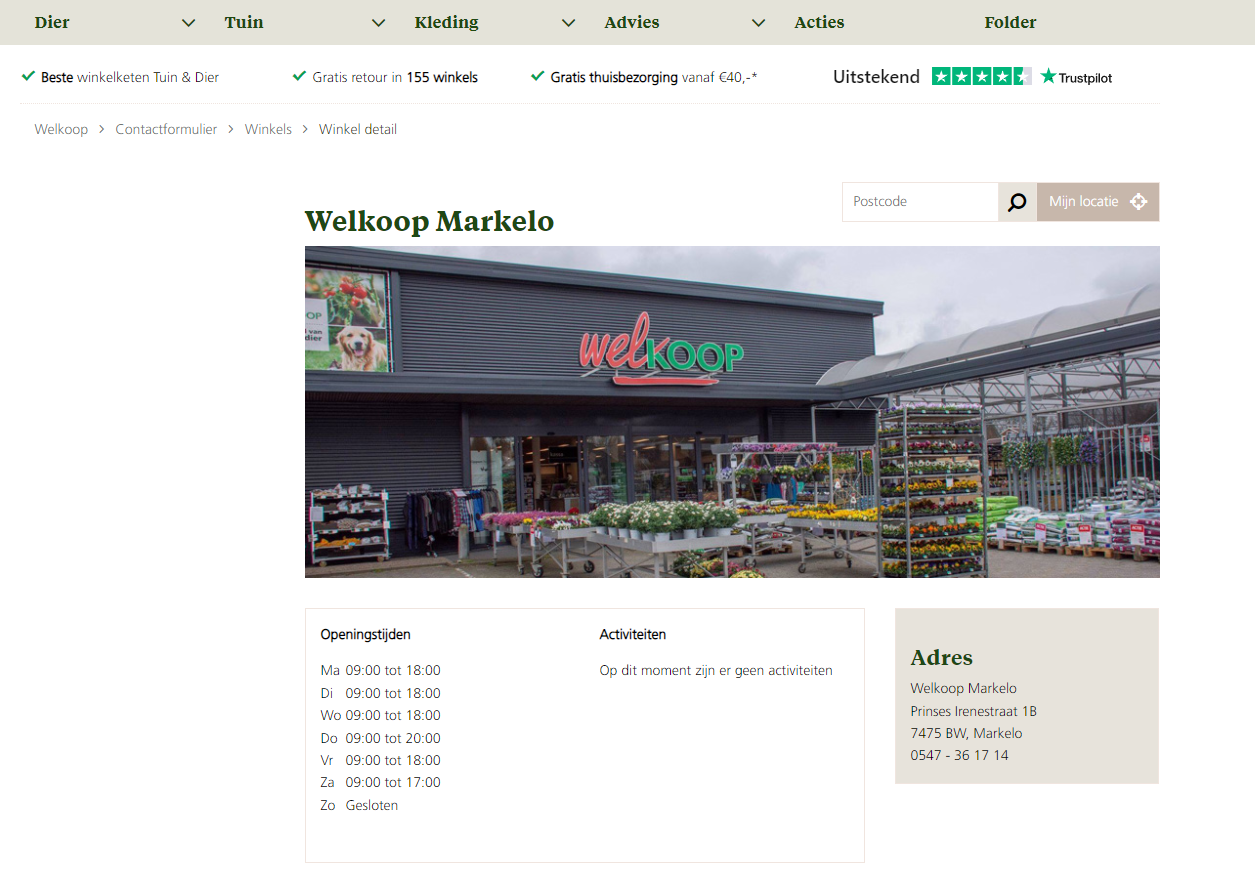Expand the Tuin menu chevron
Screen dimensions: 1255x890
378,23
